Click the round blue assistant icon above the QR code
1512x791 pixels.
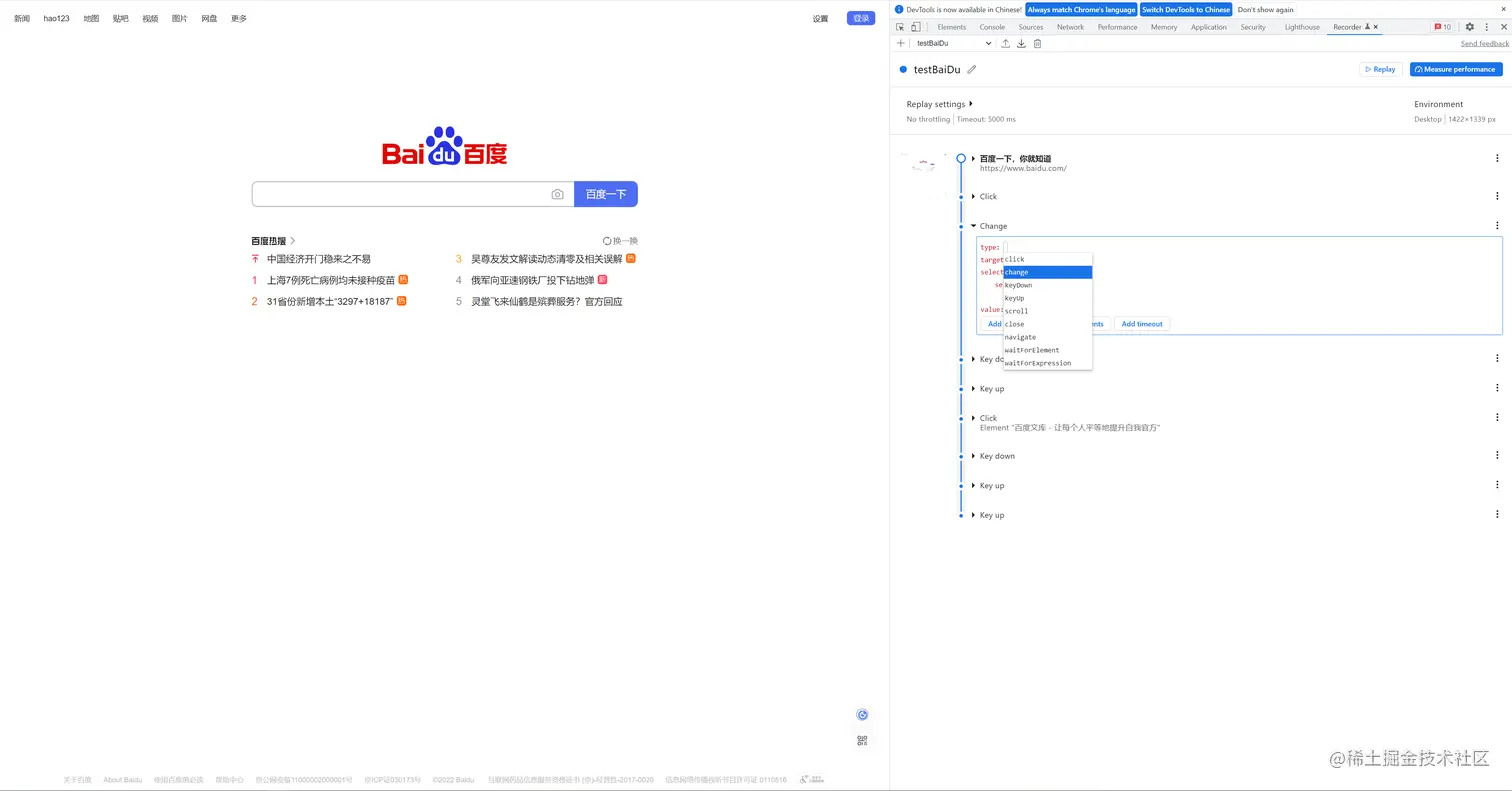pyautogui.click(x=862, y=714)
